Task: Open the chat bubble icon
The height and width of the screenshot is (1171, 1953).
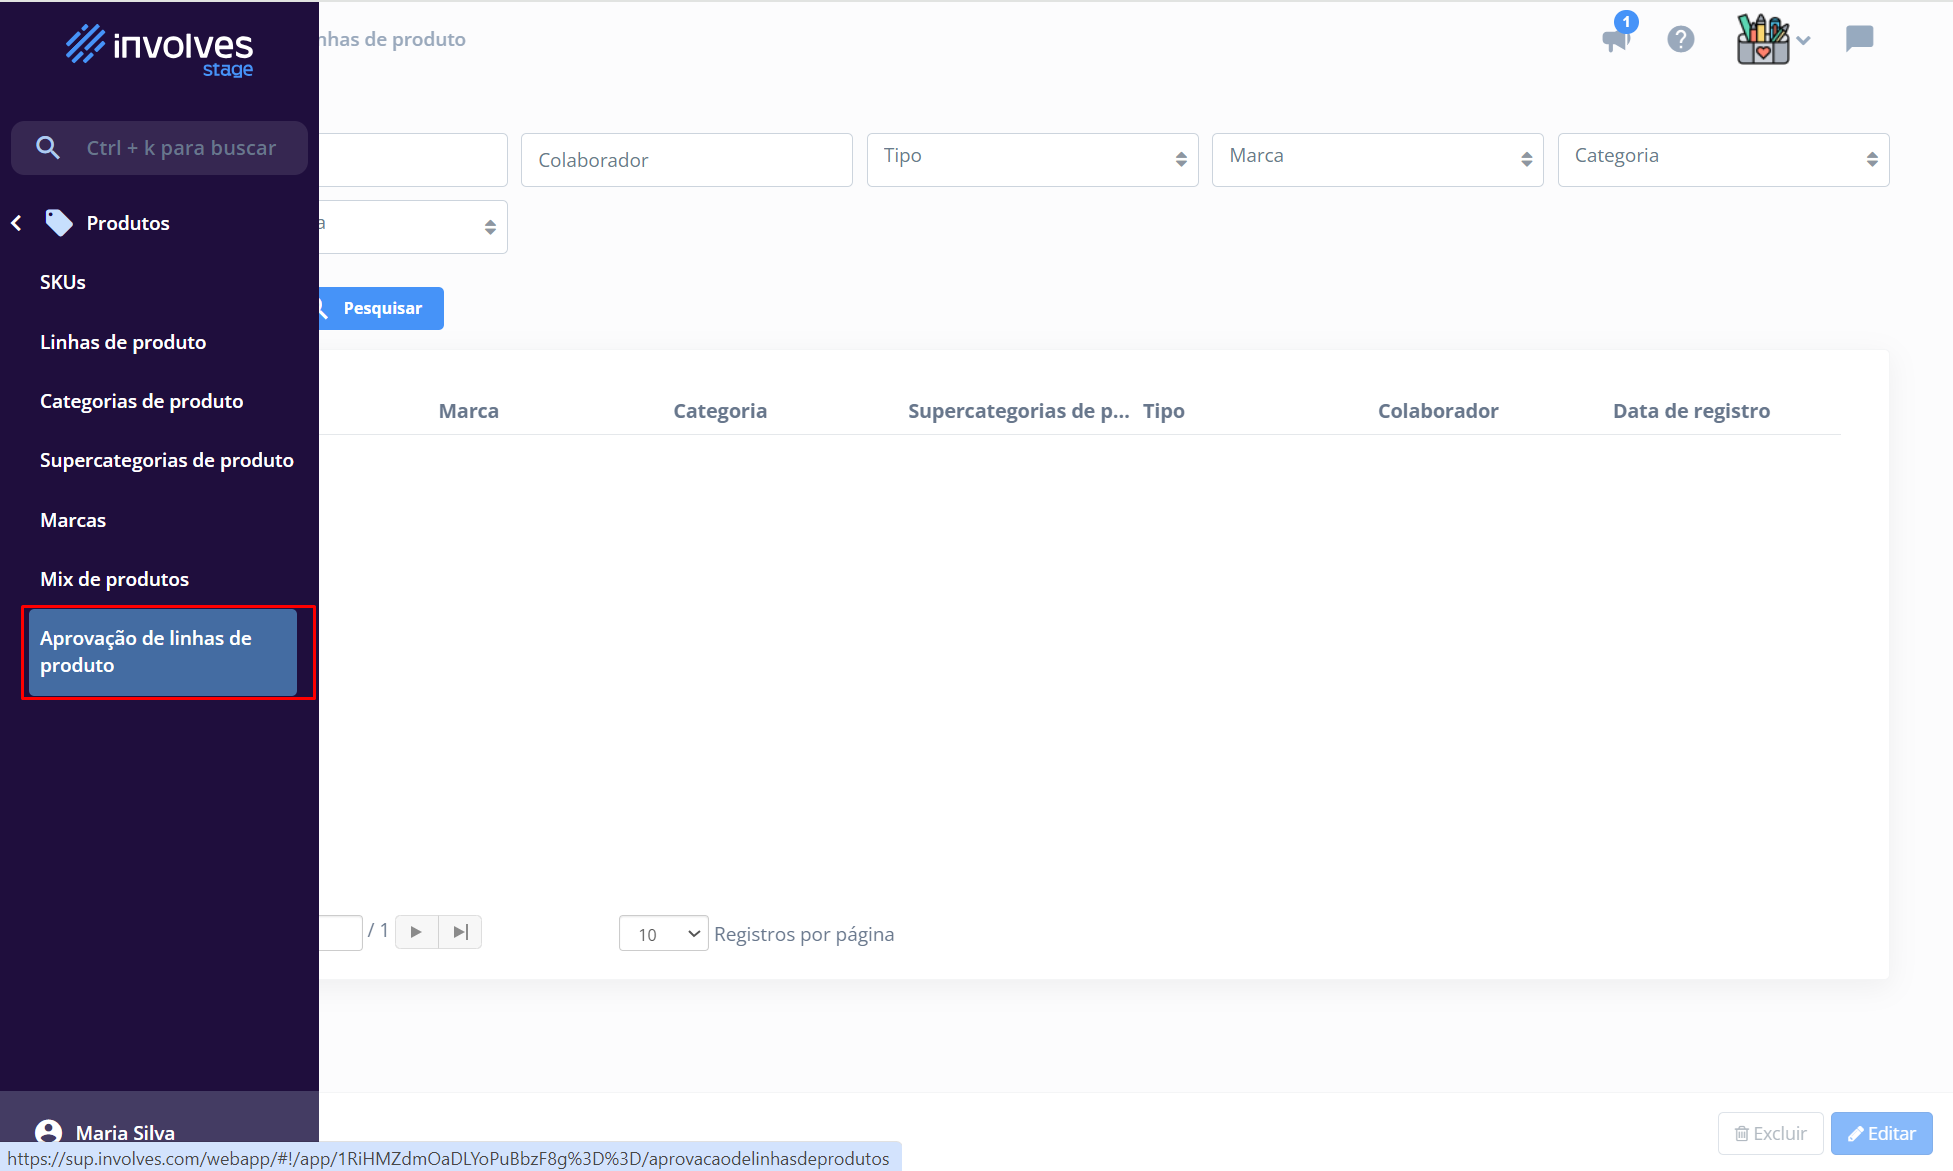Action: 1859,39
